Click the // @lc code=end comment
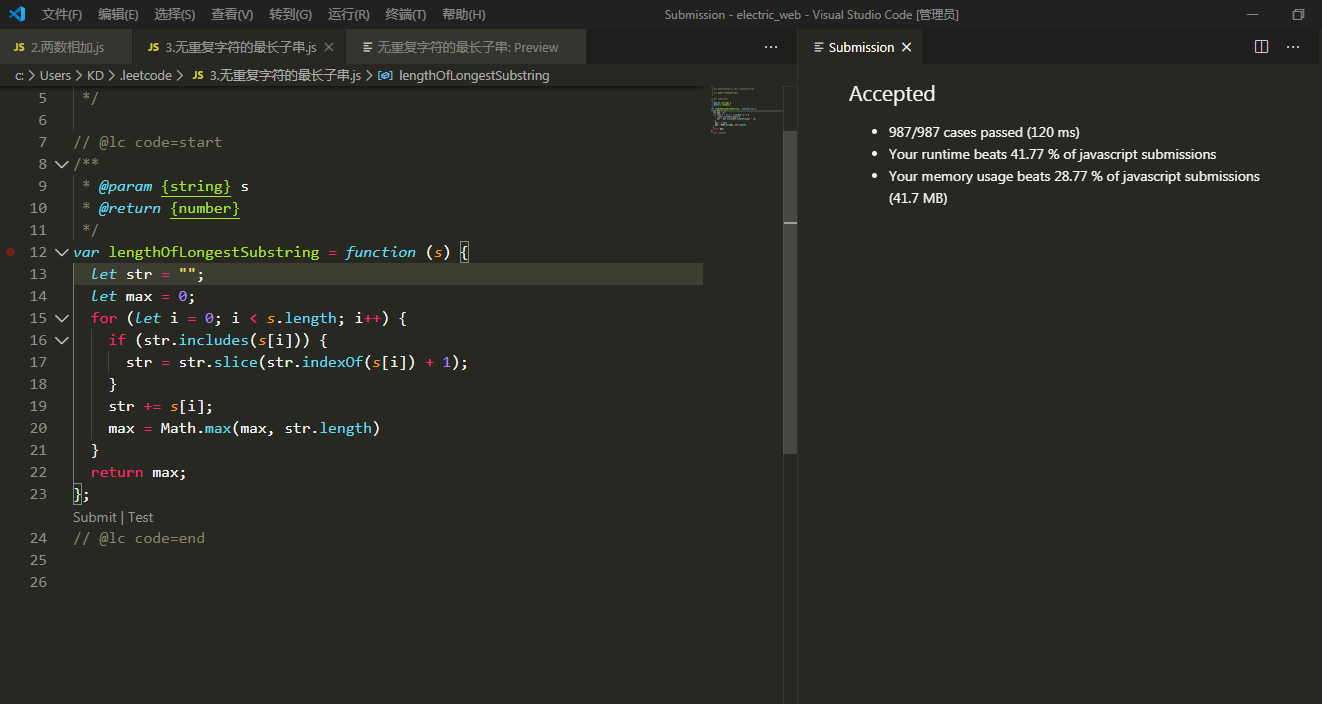 (139, 538)
